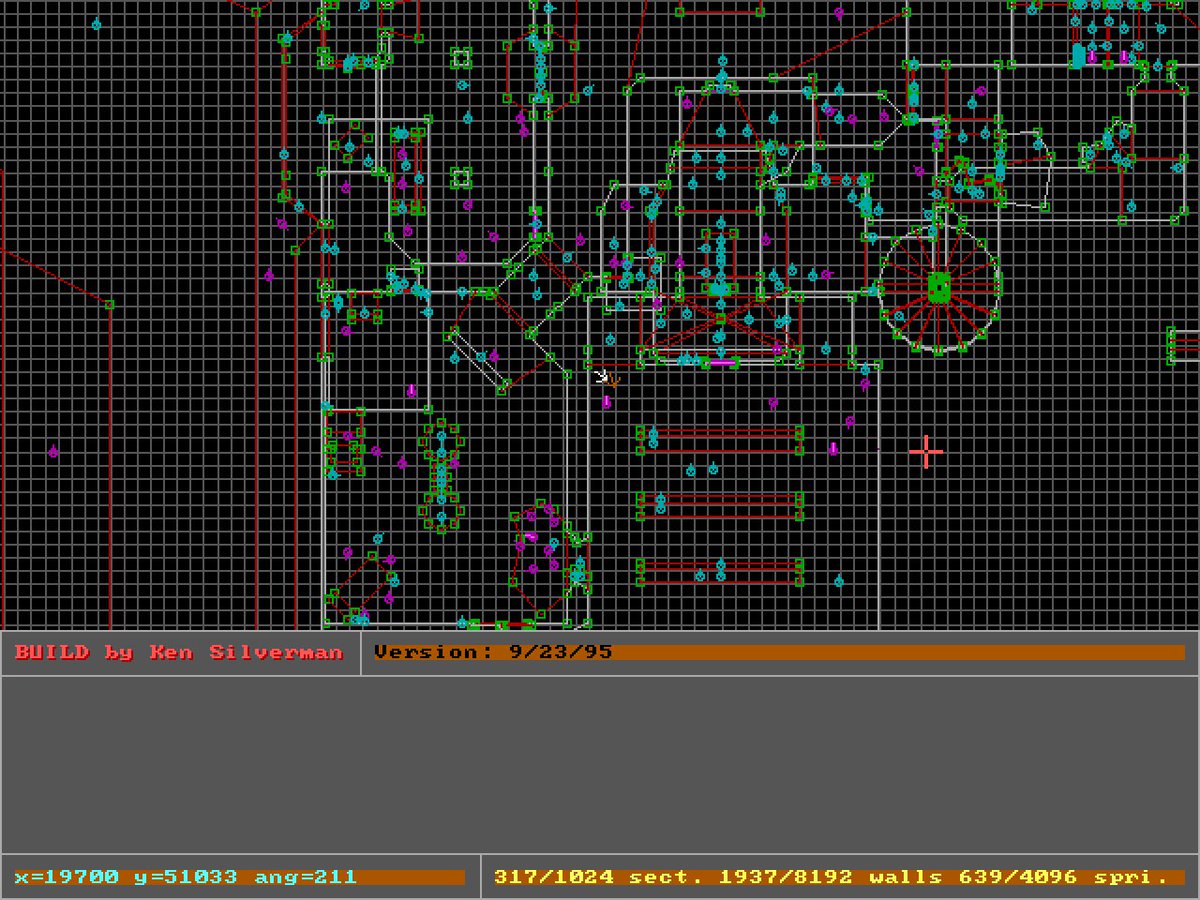
Task: Select the lone magenta sprite at far left
Action: point(53,452)
